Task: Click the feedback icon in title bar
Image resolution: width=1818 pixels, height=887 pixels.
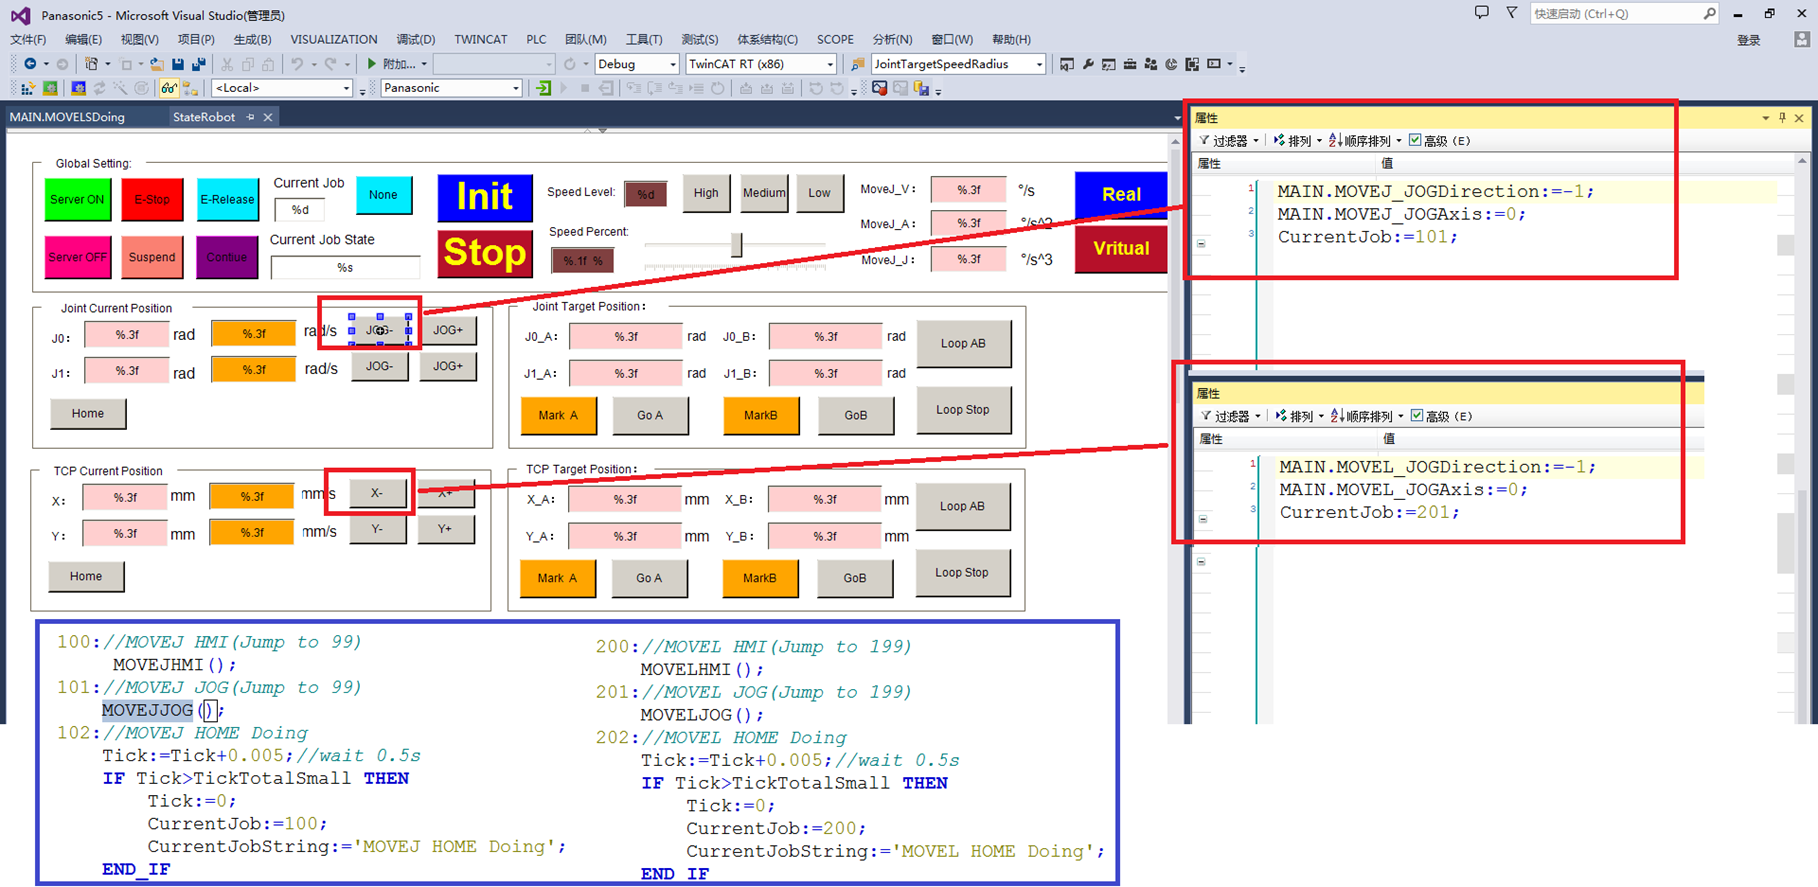Action: coord(1481,13)
